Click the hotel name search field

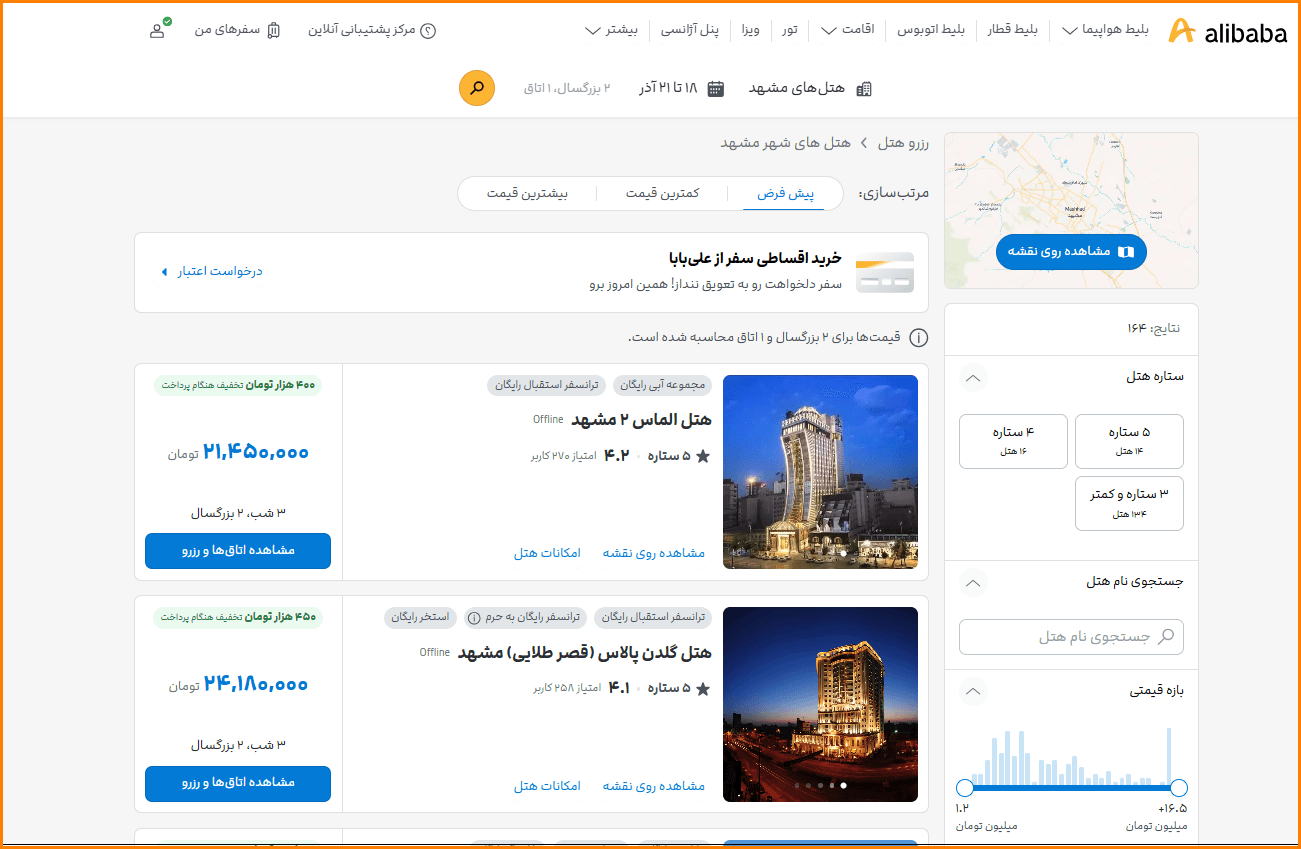tap(1071, 636)
